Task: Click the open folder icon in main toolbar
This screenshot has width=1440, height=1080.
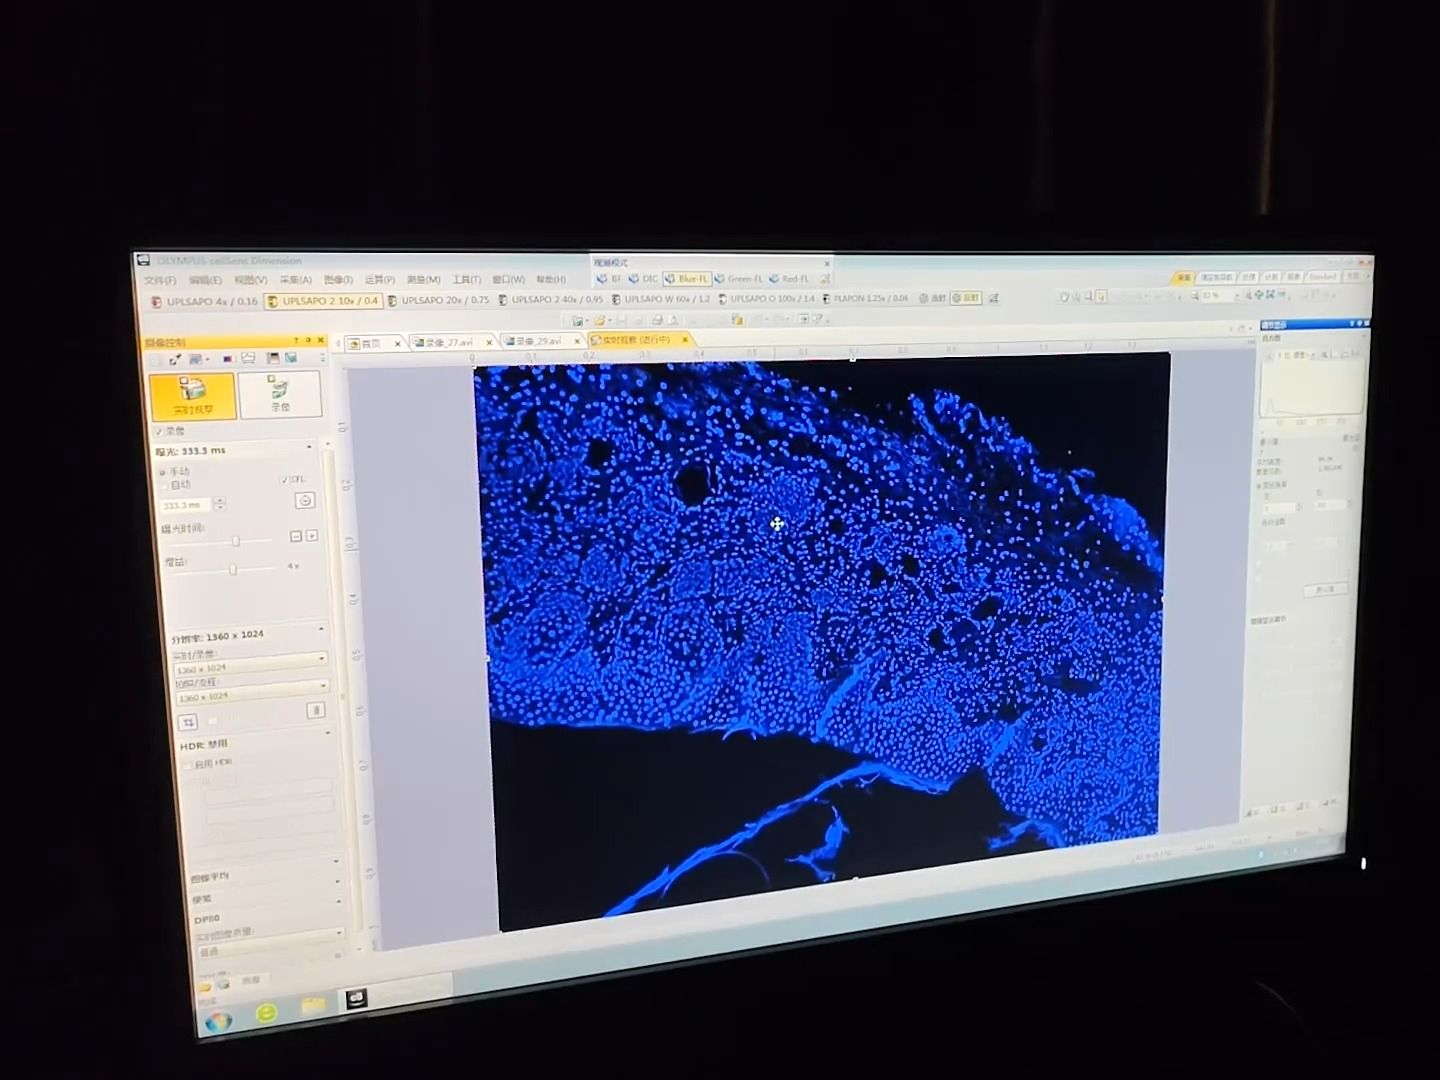Action: (x=599, y=320)
